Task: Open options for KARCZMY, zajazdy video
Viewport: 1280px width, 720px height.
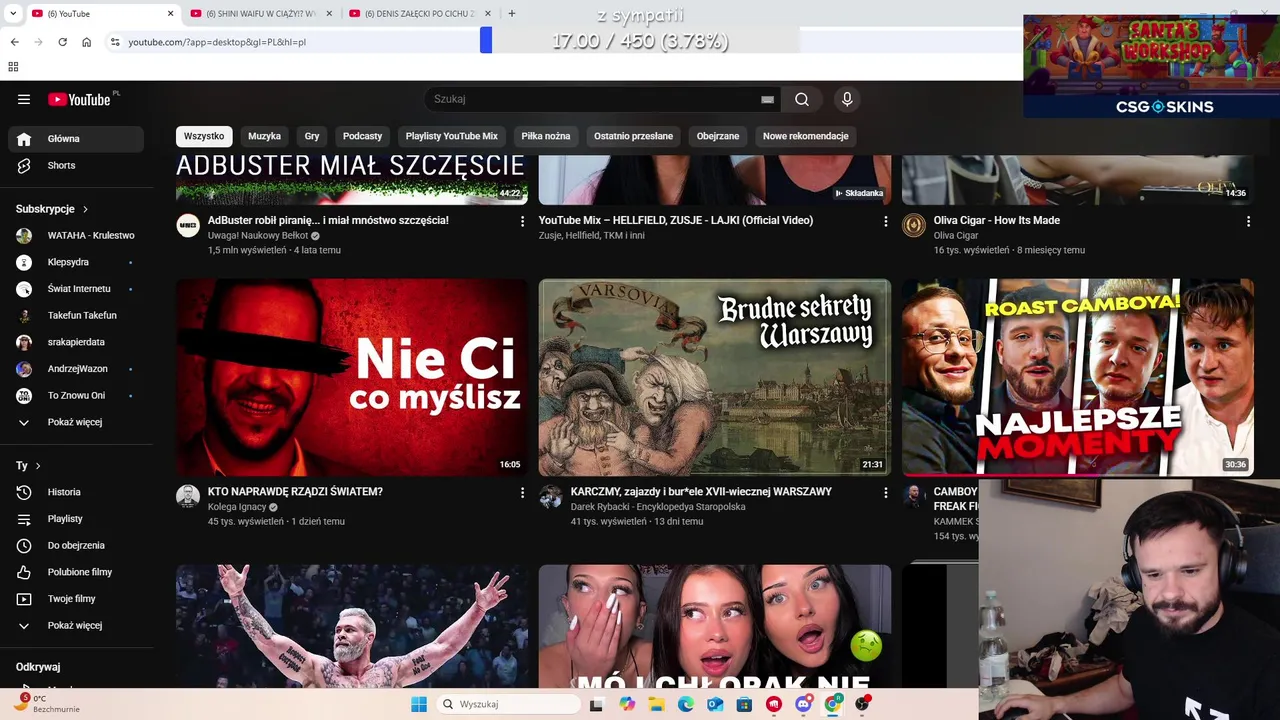Action: tap(885, 492)
